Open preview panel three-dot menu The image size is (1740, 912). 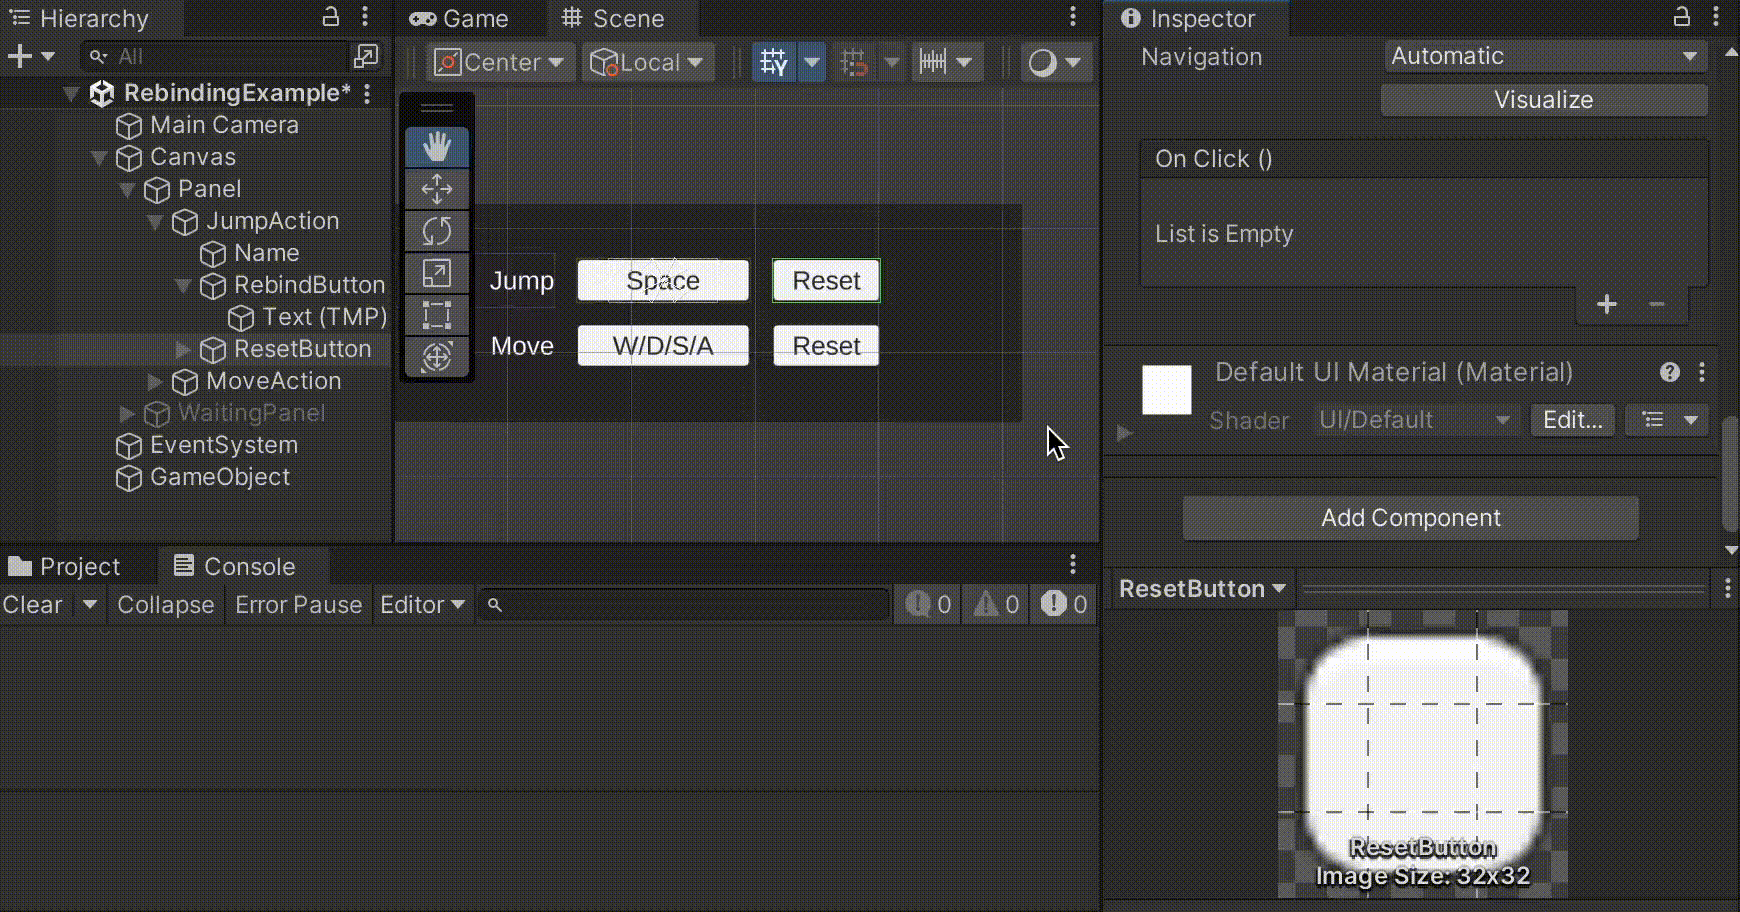pos(1728,589)
